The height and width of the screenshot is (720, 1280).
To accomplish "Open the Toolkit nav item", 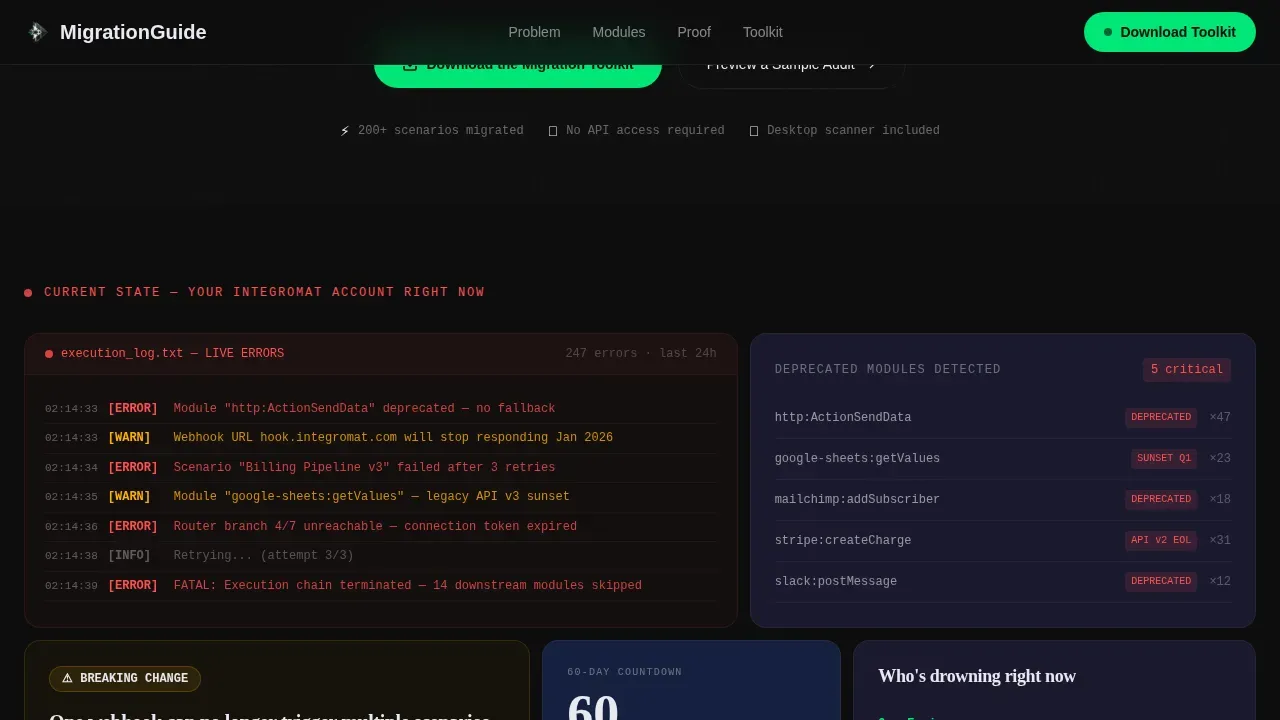I will [763, 32].
